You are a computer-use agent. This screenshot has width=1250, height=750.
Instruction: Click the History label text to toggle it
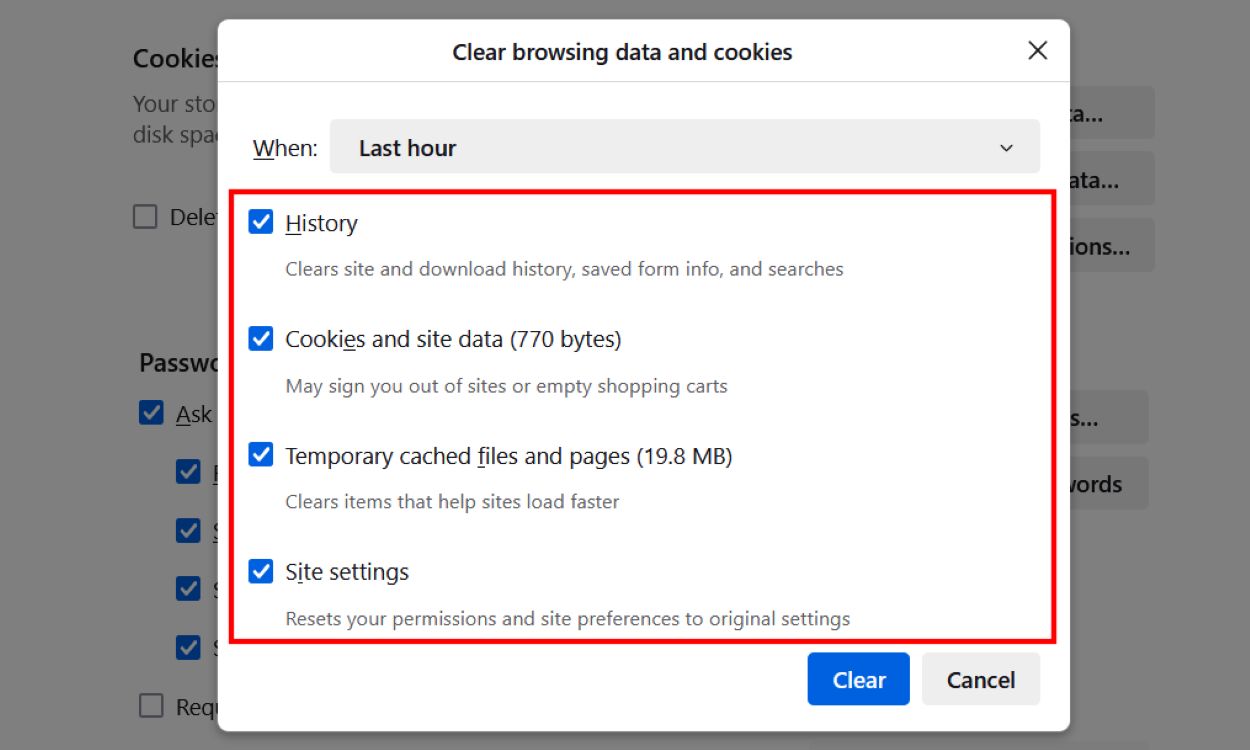(322, 222)
